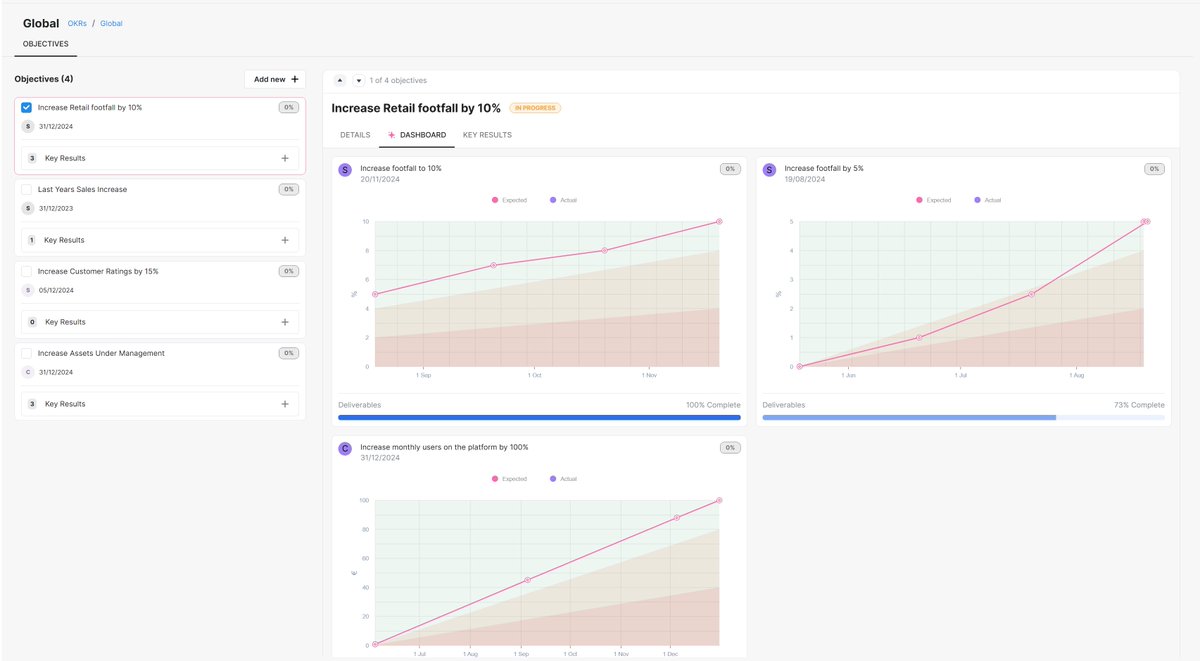Go to the previous objective with the up arrow
The height and width of the screenshot is (661, 1200).
(x=340, y=80)
